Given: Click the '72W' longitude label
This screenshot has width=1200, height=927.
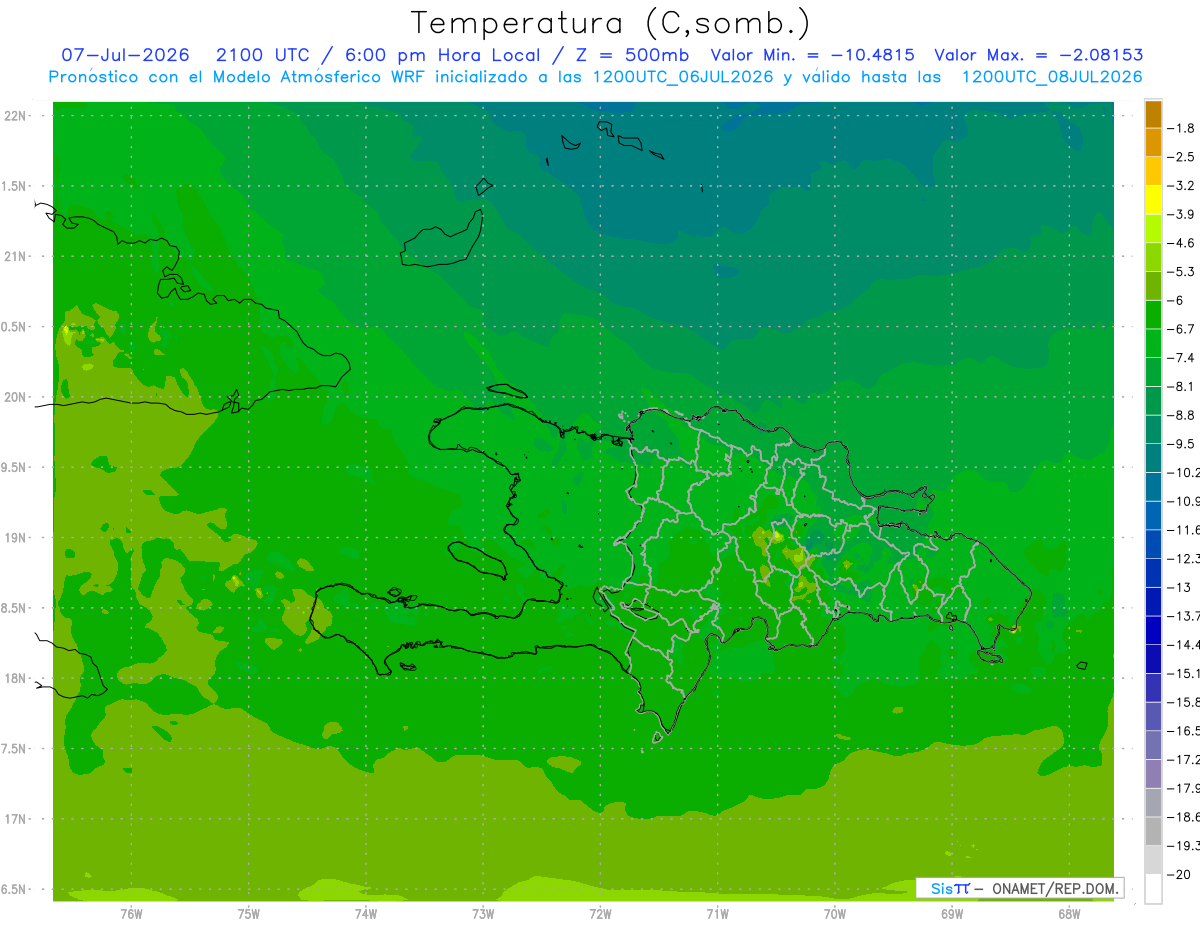Looking at the screenshot, I should tap(600, 913).
